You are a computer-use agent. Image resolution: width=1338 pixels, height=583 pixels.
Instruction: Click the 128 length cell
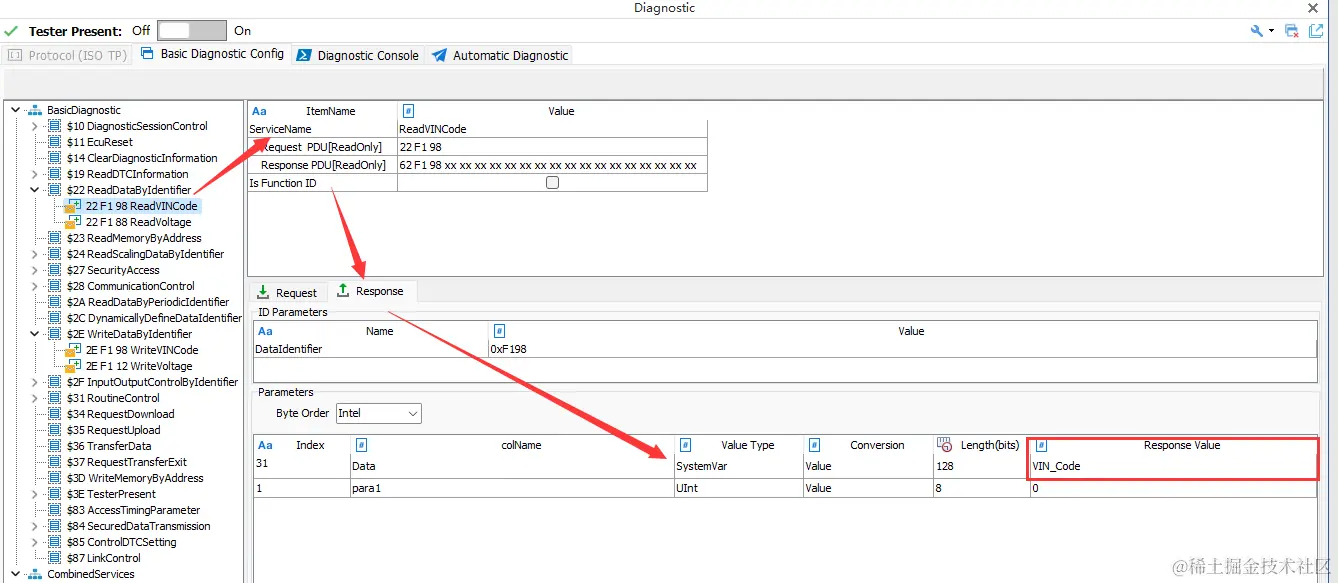(981, 466)
